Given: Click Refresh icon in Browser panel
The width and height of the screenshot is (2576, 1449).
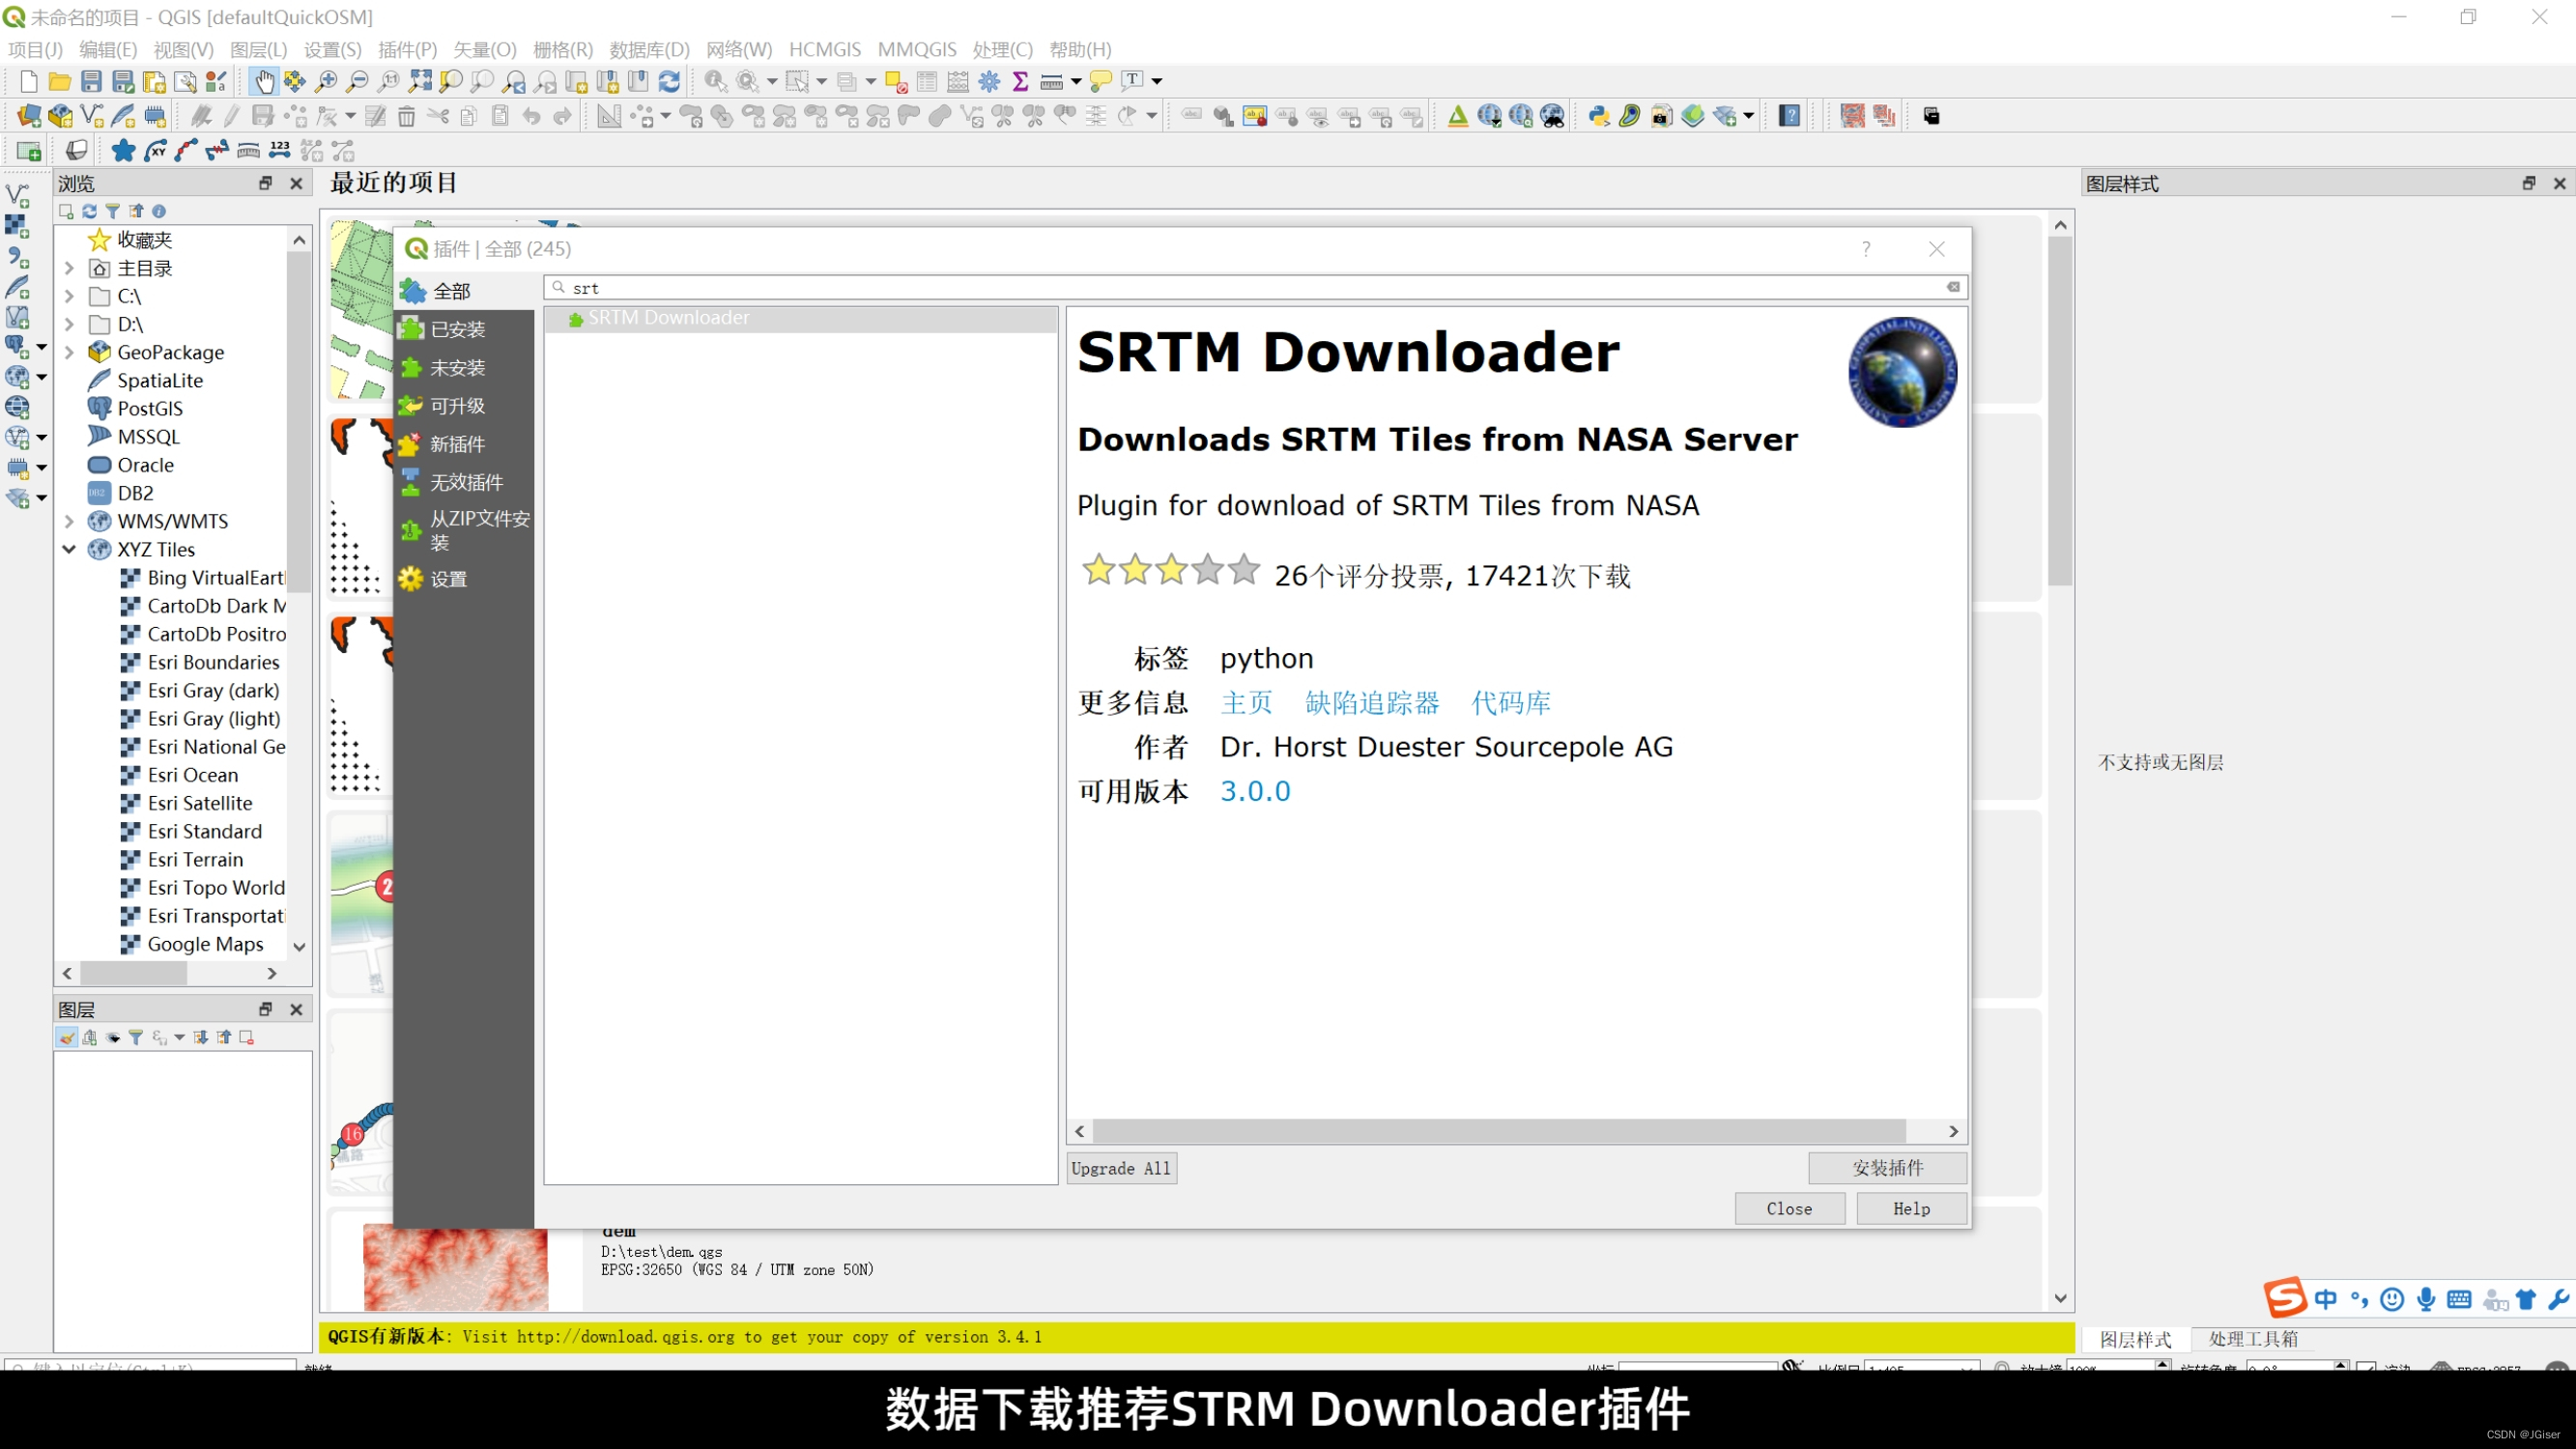Looking at the screenshot, I should 89,211.
